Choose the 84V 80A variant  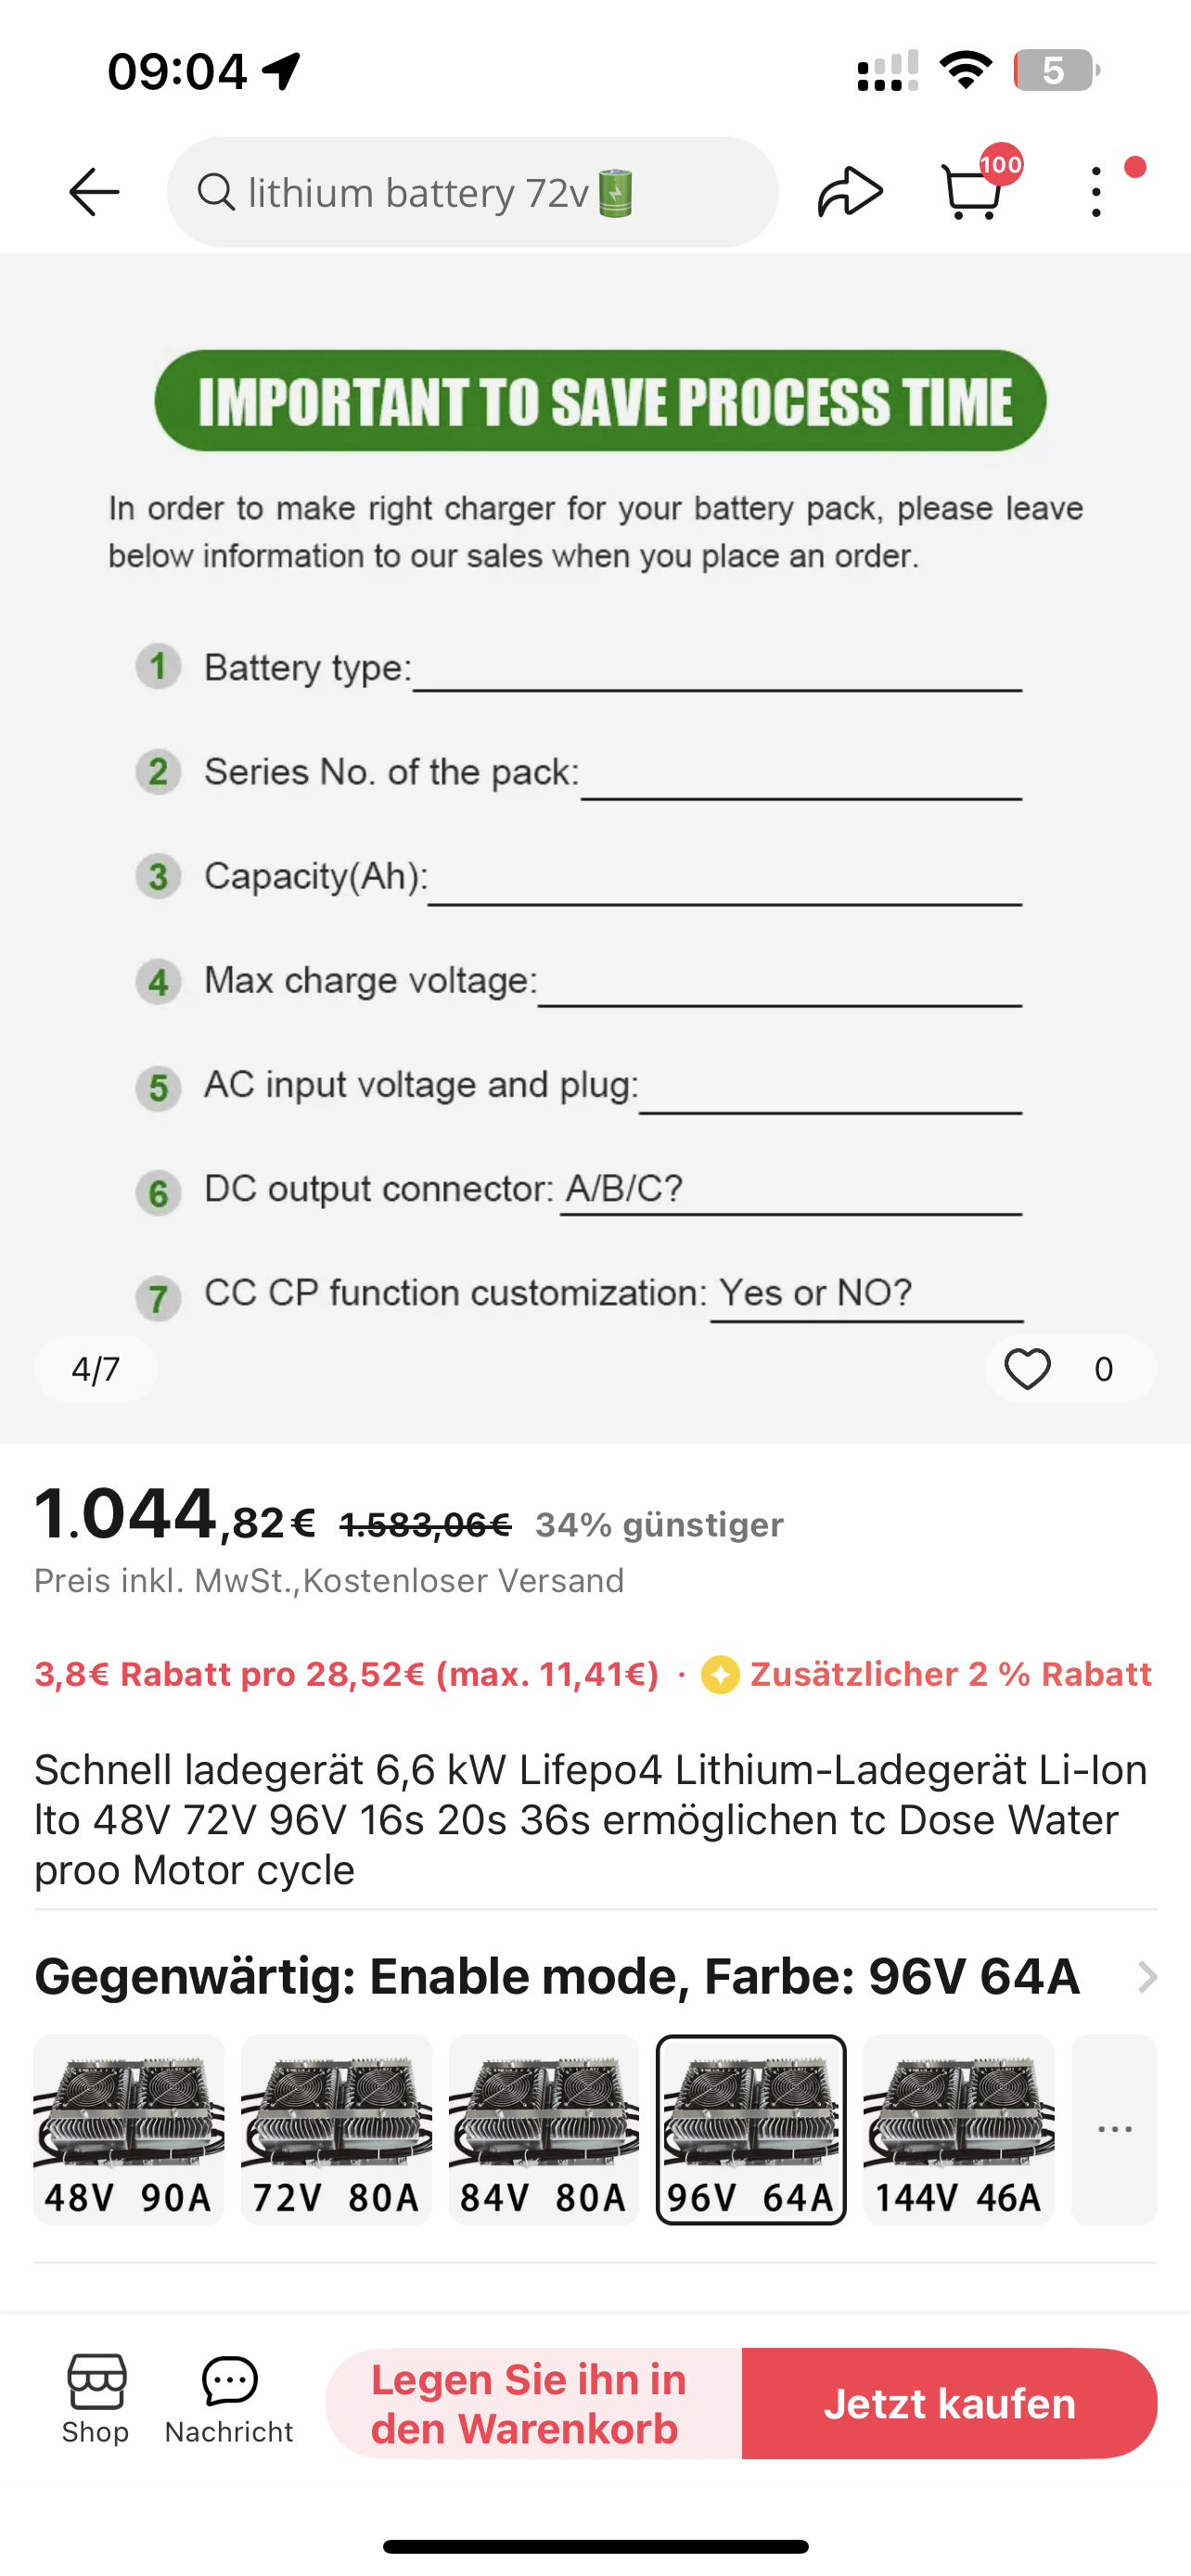click(544, 2130)
